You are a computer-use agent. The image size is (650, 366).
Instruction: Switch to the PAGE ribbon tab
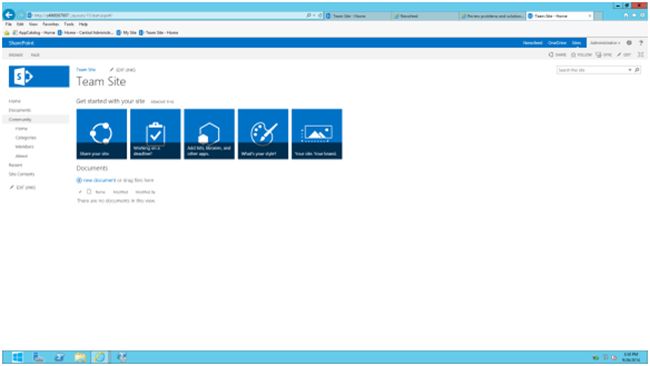35,55
